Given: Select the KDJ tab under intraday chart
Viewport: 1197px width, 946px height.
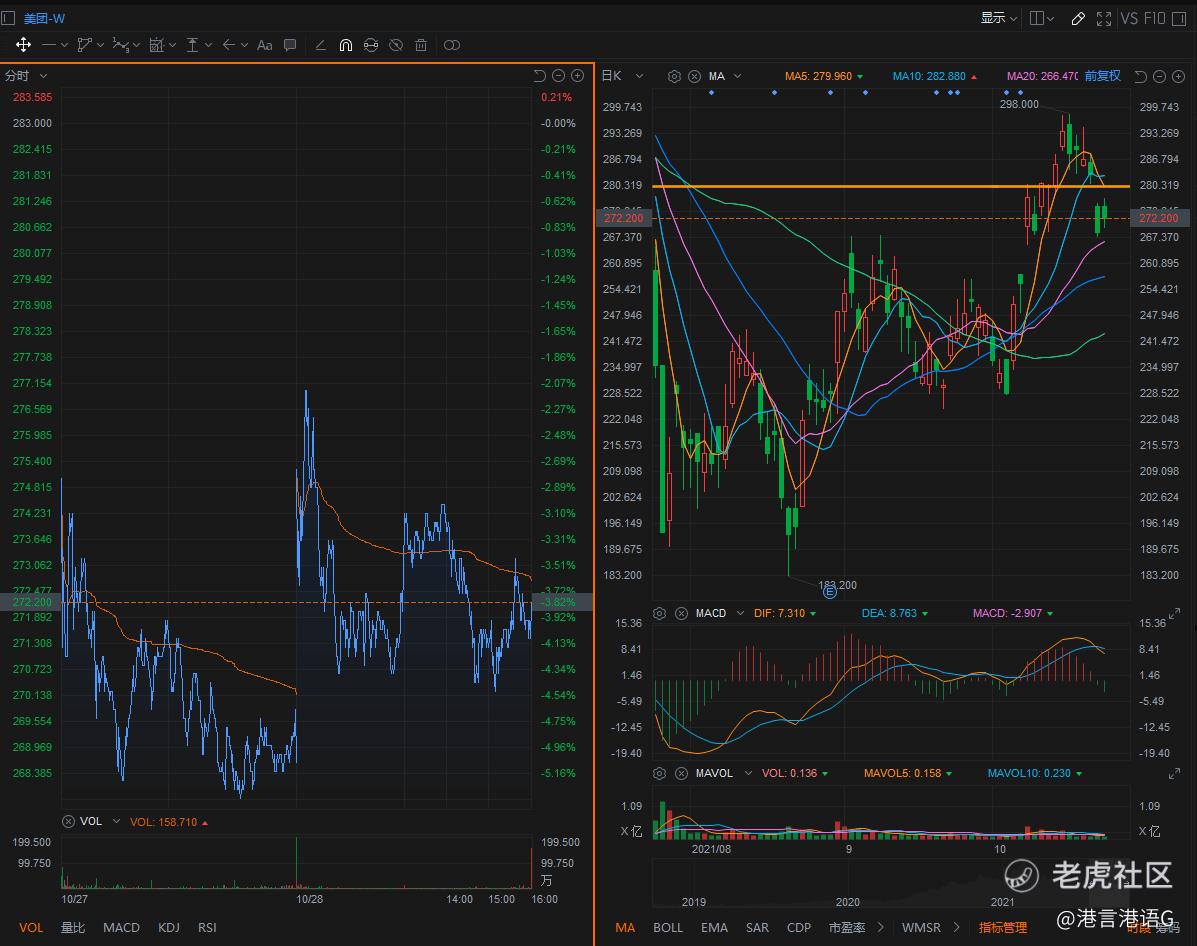Looking at the screenshot, I should 168,927.
